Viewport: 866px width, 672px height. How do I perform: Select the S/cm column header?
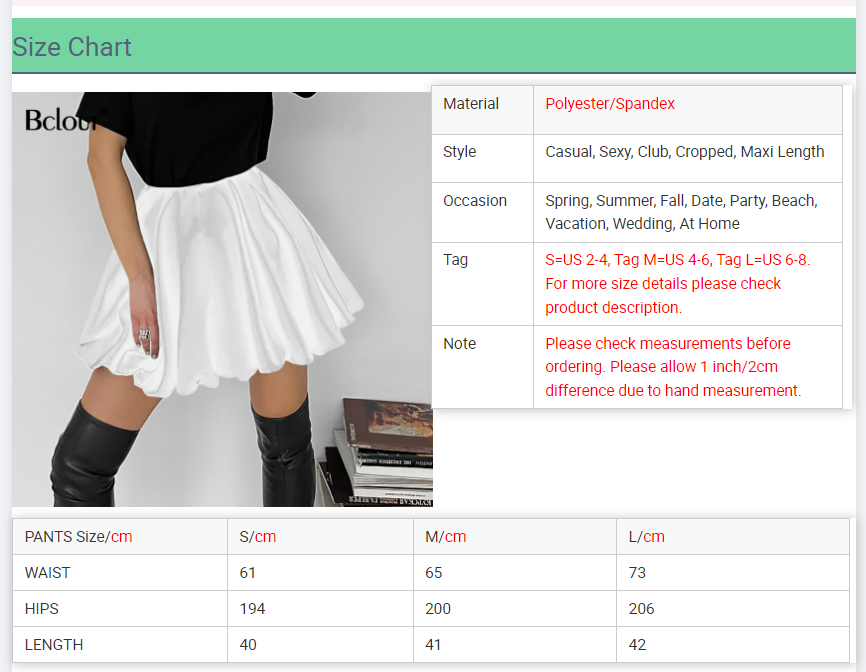[x=320, y=537]
